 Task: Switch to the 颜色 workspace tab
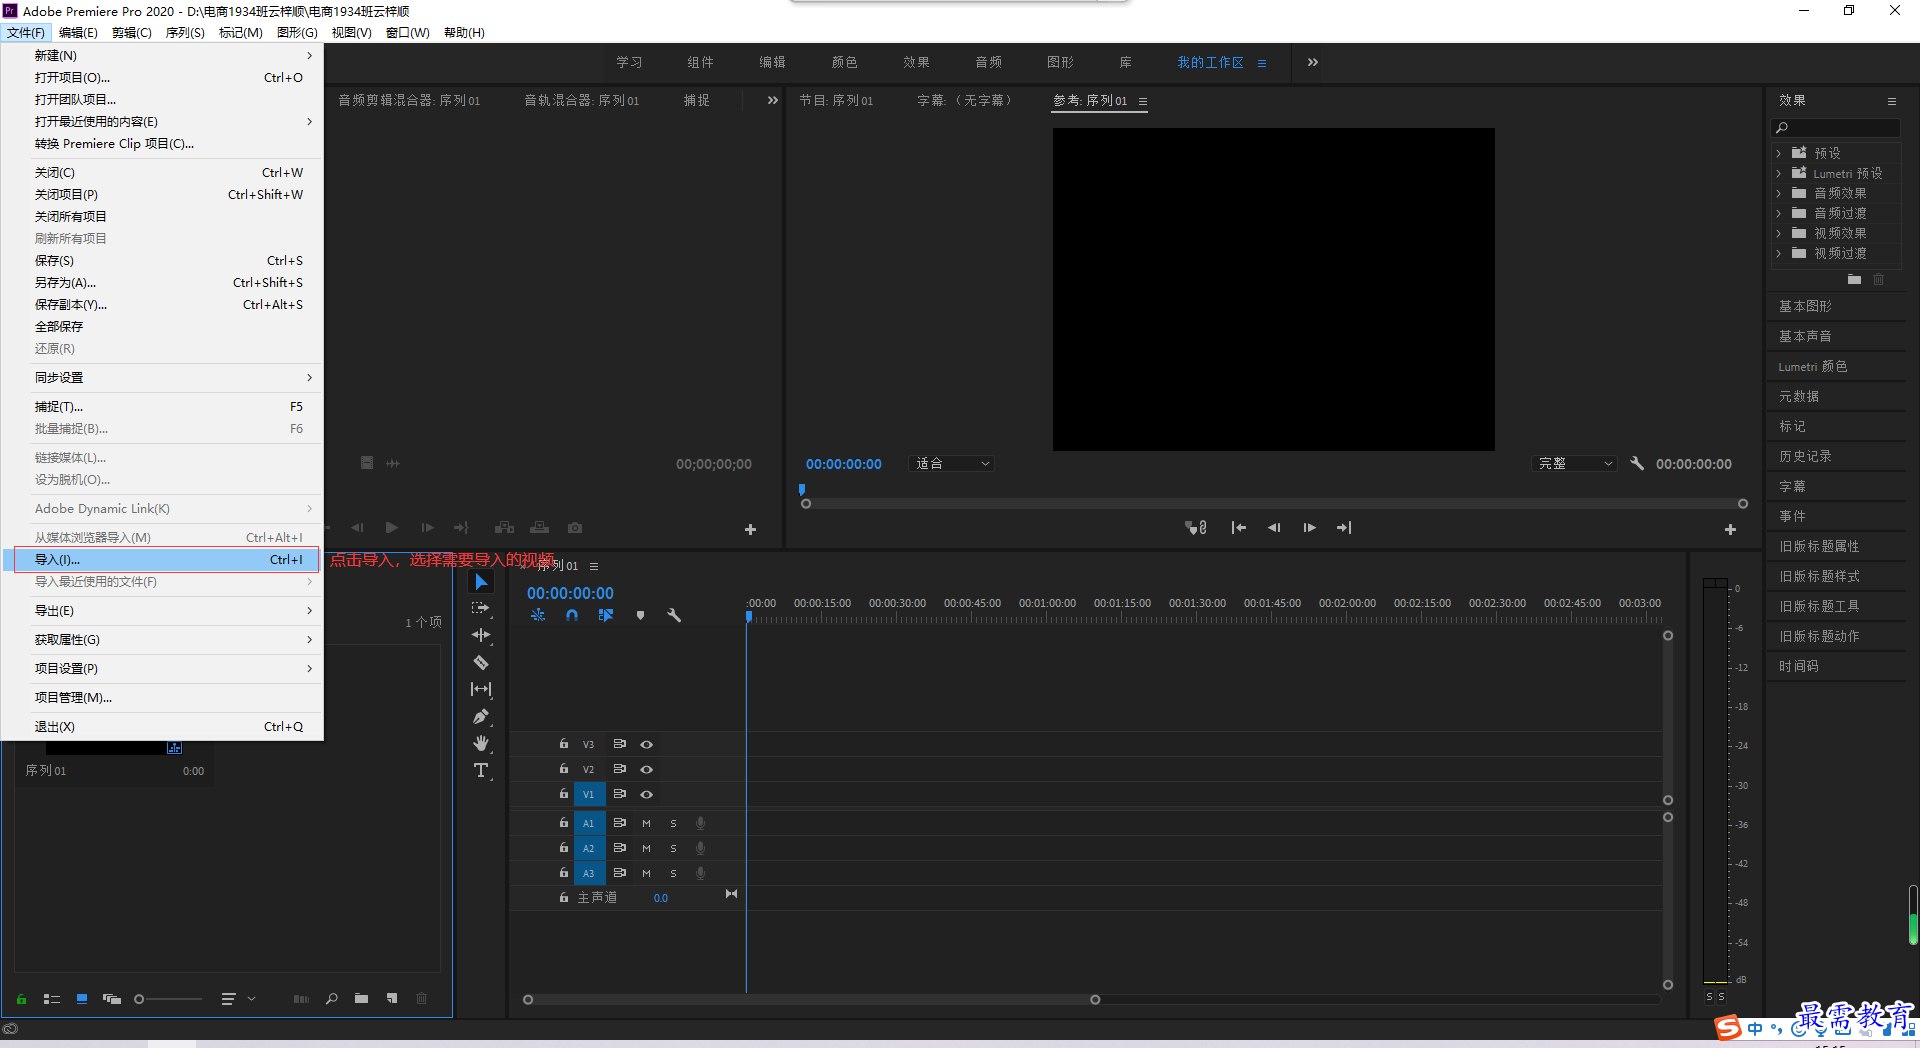tap(844, 62)
